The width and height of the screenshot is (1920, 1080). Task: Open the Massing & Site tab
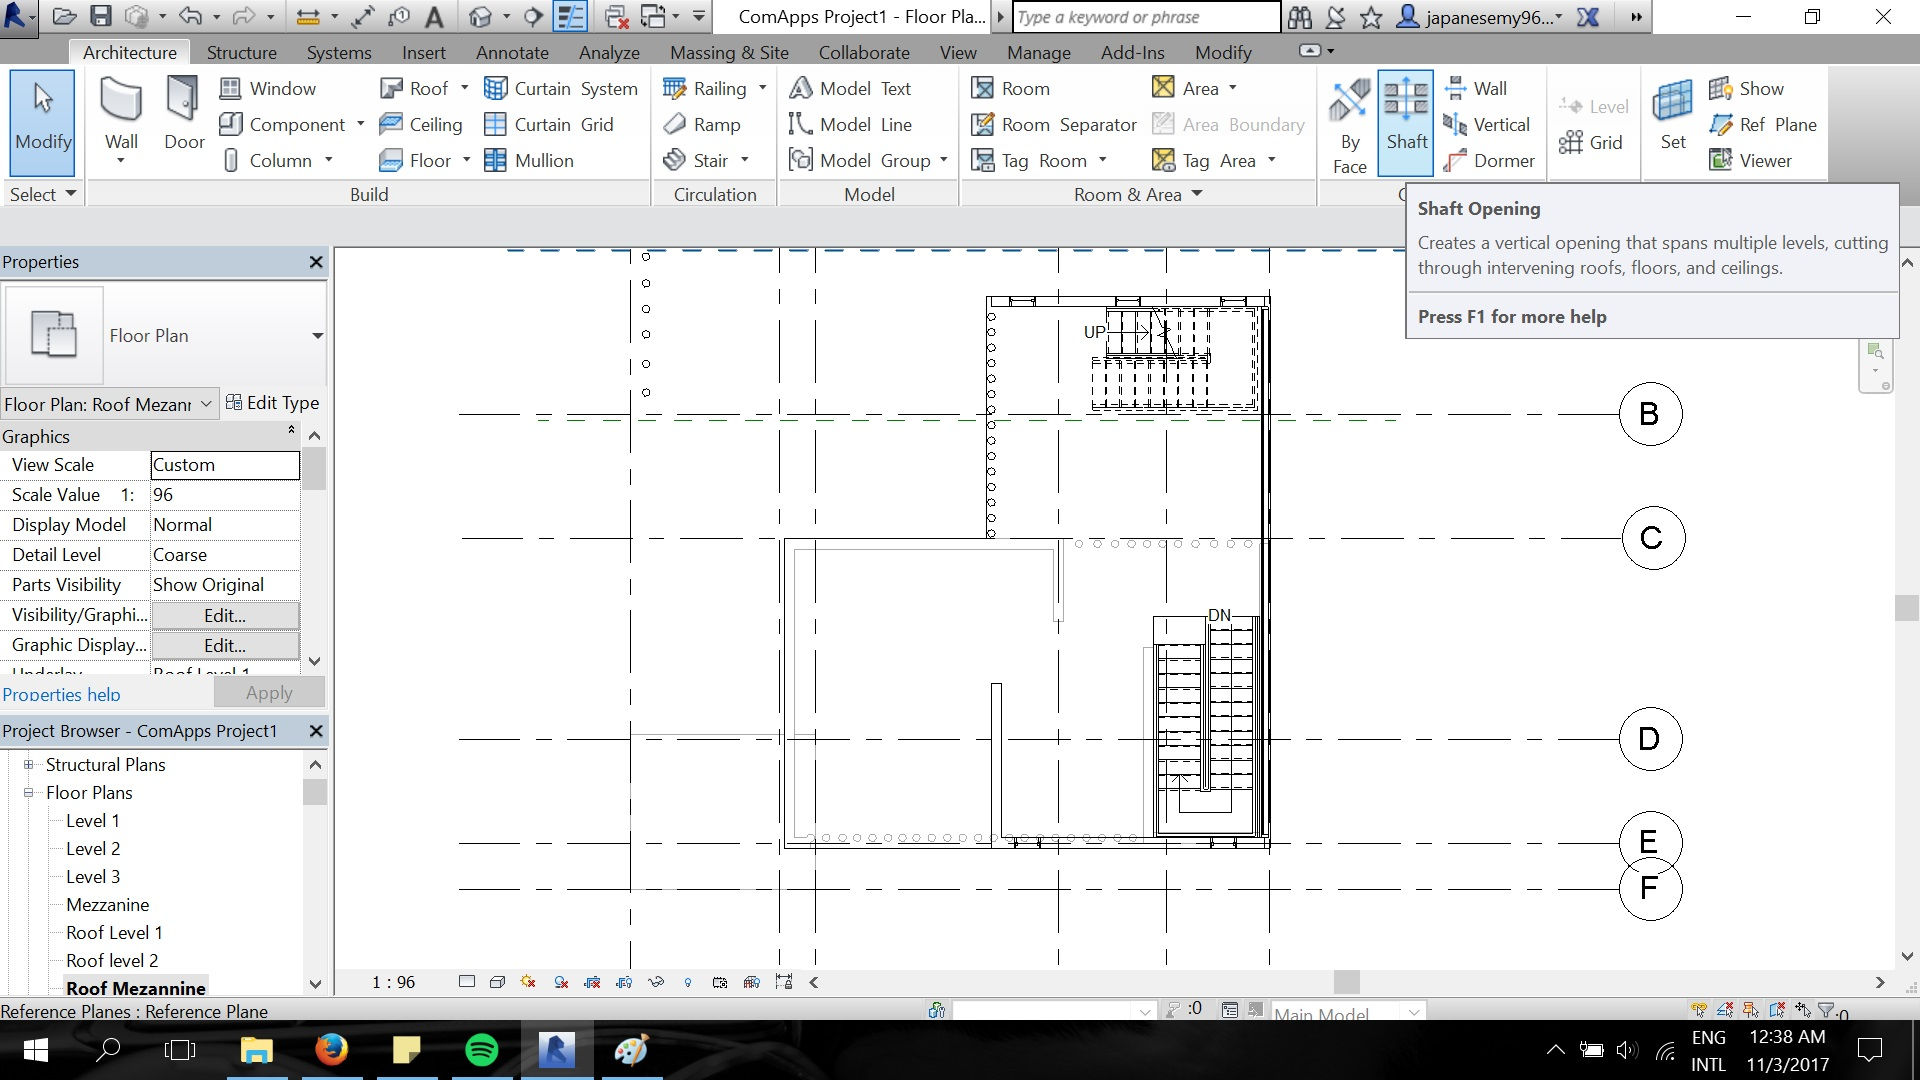click(729, 53)
